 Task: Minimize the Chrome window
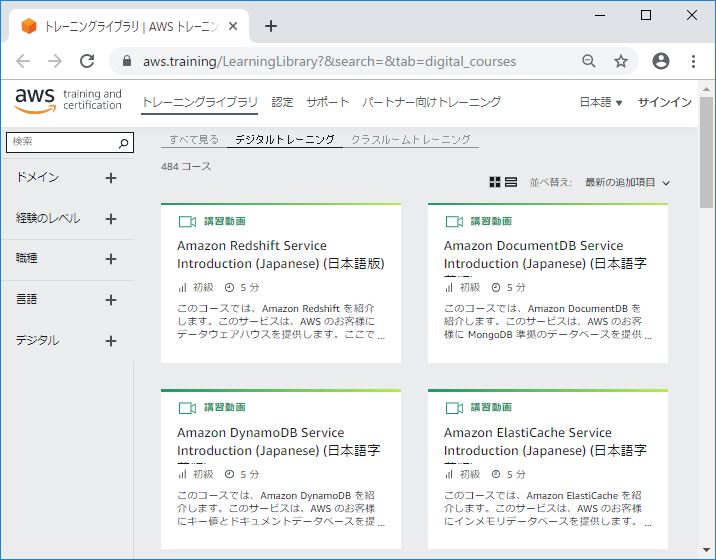coord(600,16)
